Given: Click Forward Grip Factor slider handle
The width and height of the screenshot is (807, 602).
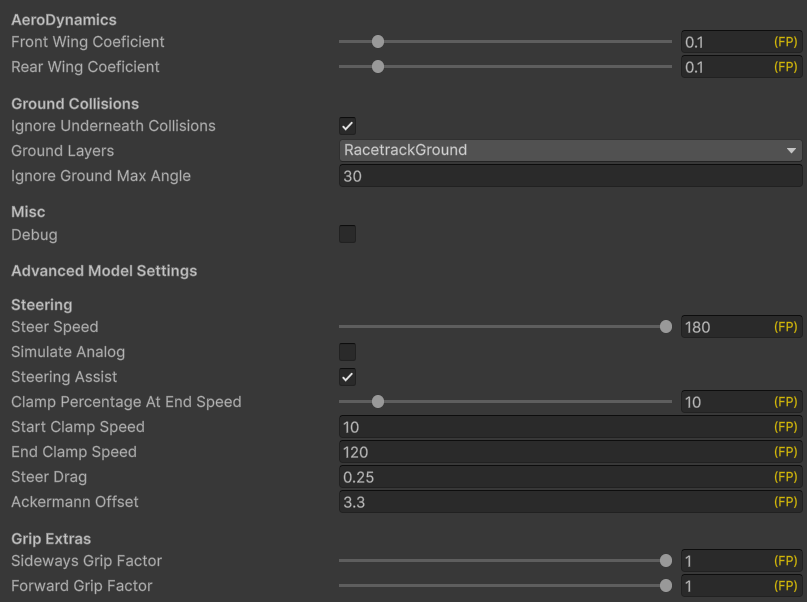Looking at the screenshot, I should (x=666, y=586).
